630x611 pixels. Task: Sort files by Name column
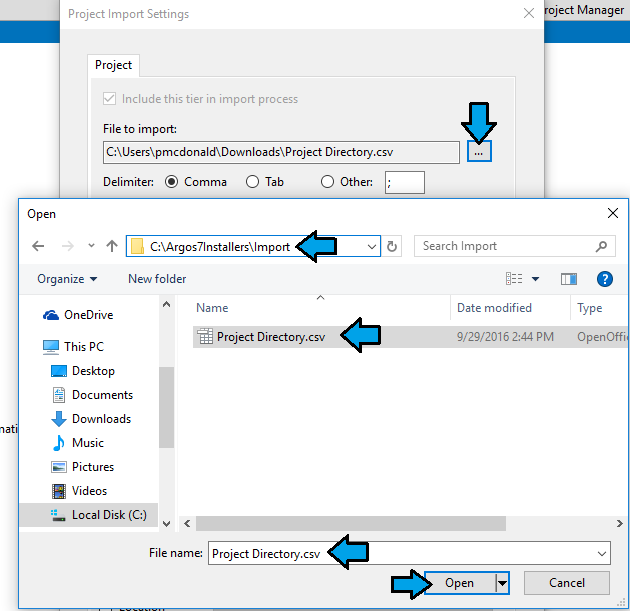[212, 308]
